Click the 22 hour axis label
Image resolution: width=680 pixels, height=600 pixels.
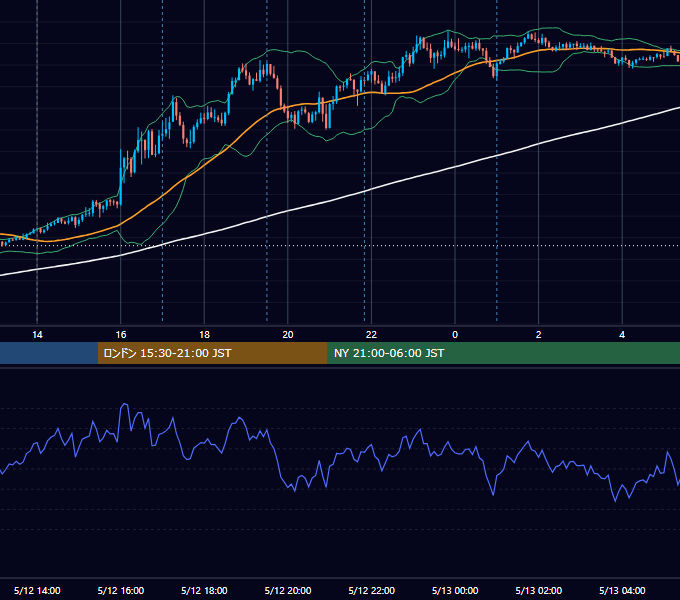click(371, 335)
